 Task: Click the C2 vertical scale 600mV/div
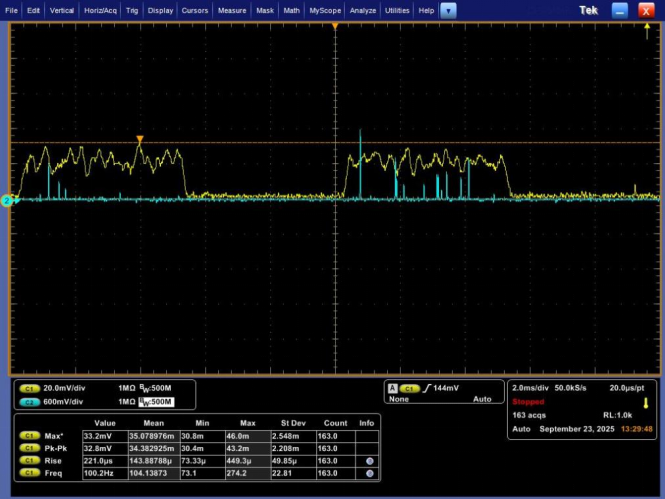tap(63, 402)
